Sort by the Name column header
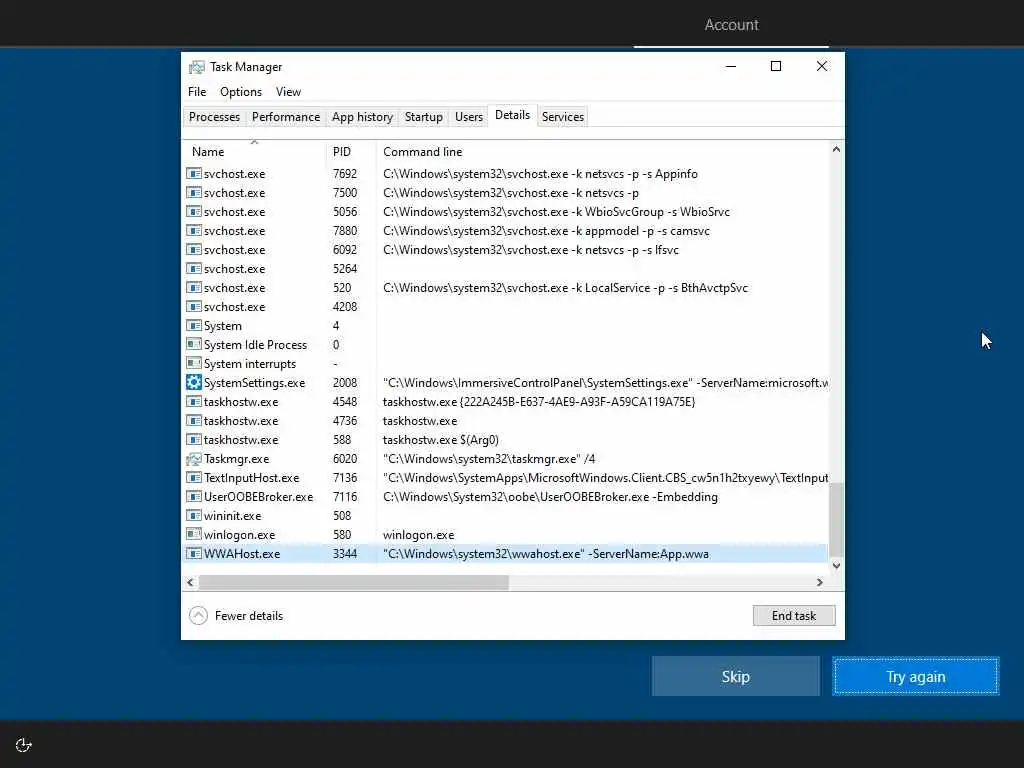 254,152
